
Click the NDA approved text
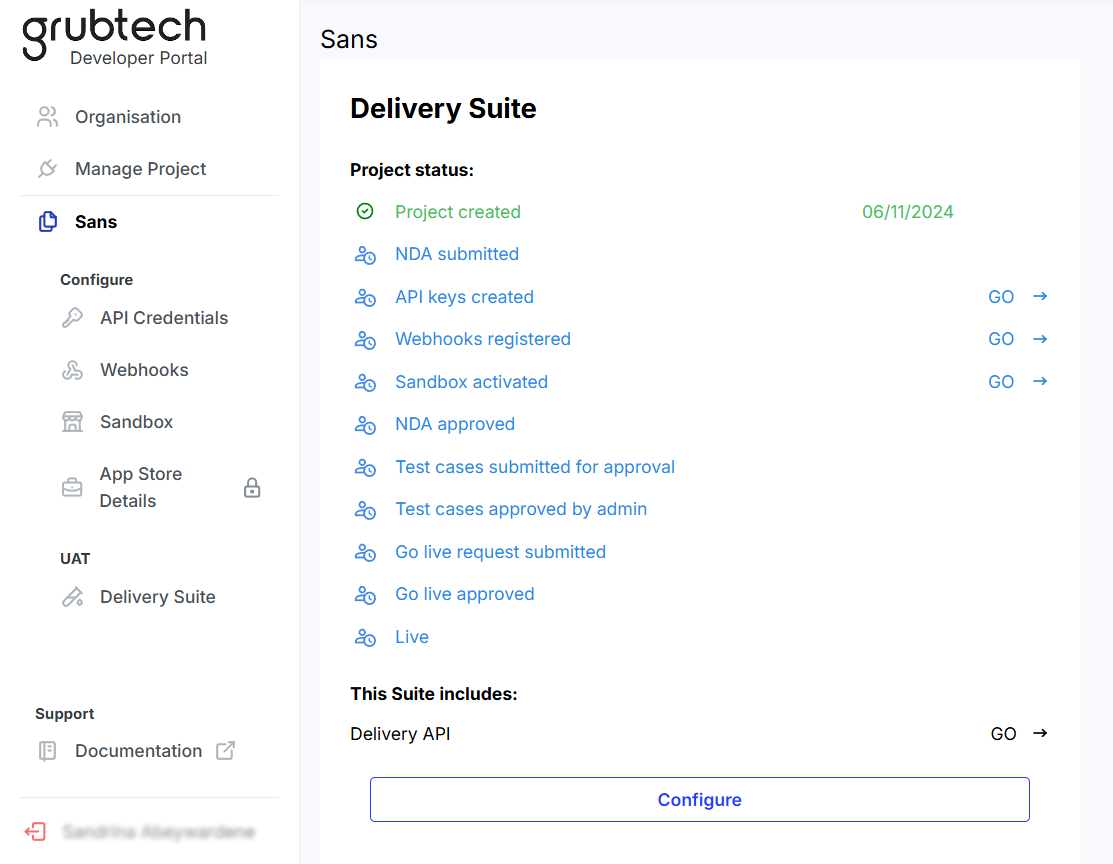pyautogui.click(x=455, y=425)
